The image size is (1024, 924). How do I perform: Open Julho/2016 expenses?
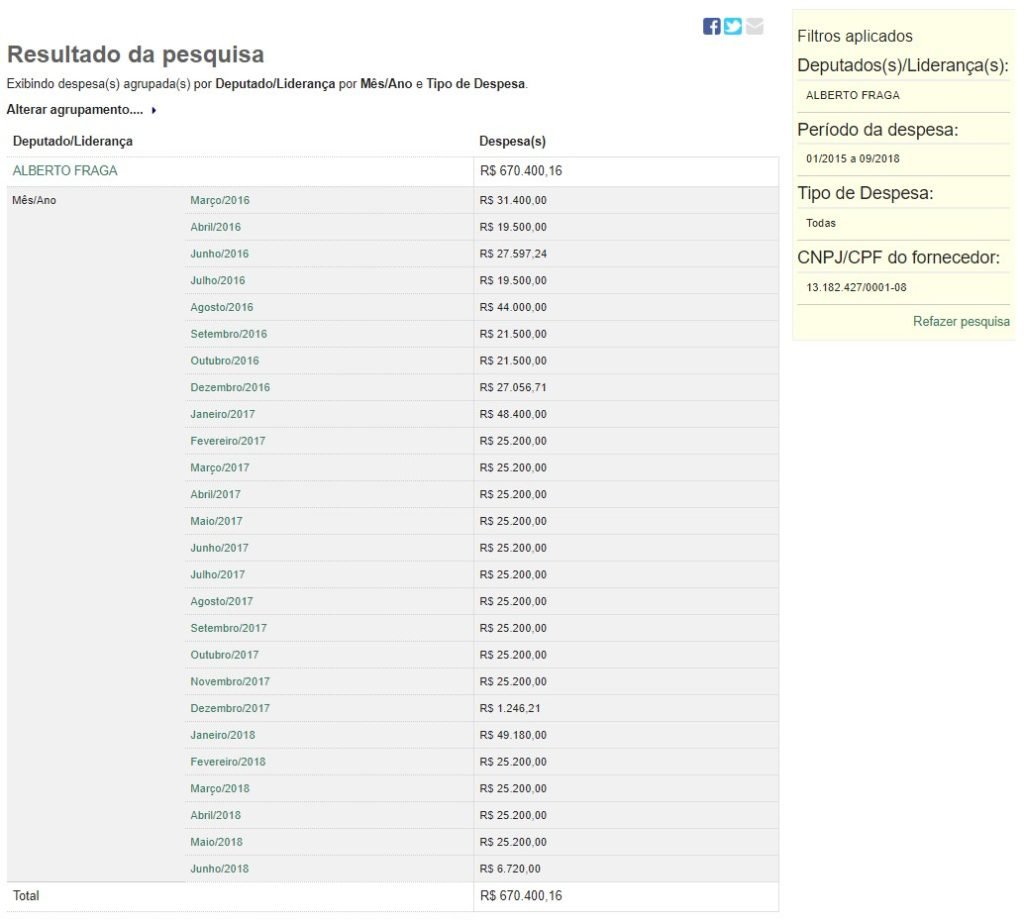tap(217, 280)
